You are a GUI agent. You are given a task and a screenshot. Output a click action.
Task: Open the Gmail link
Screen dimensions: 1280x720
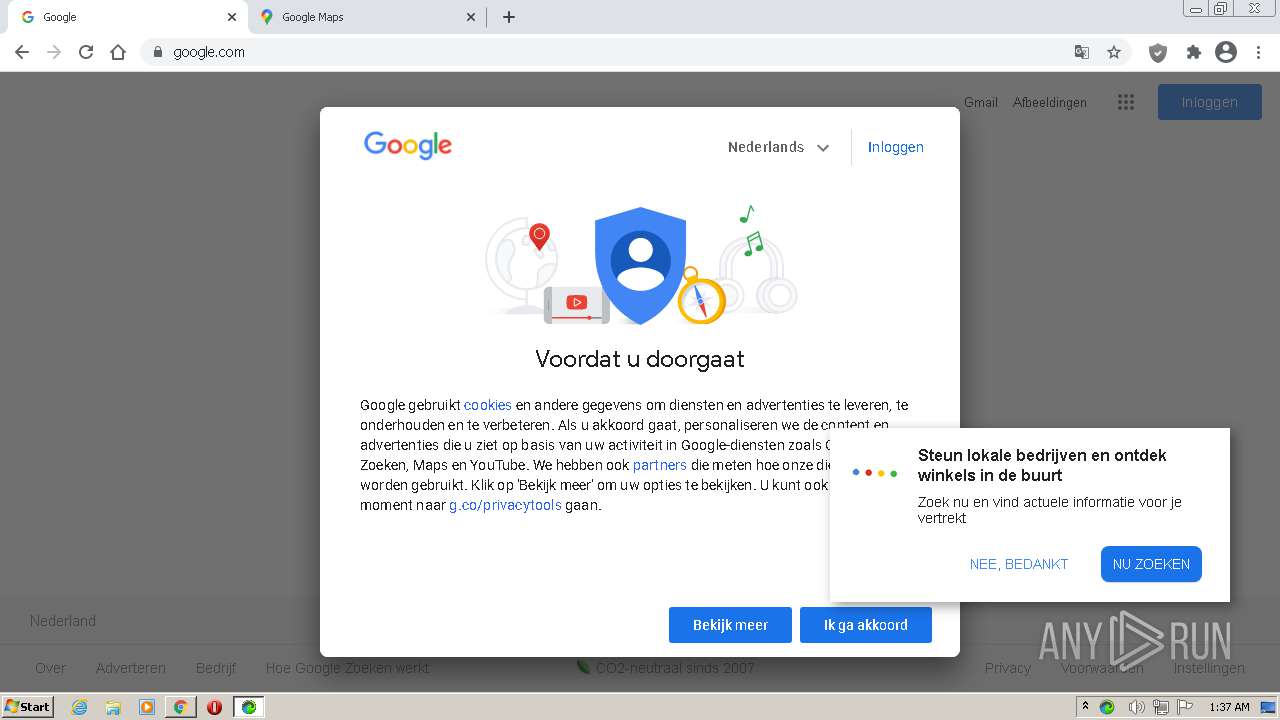click(x=981, y=102)
